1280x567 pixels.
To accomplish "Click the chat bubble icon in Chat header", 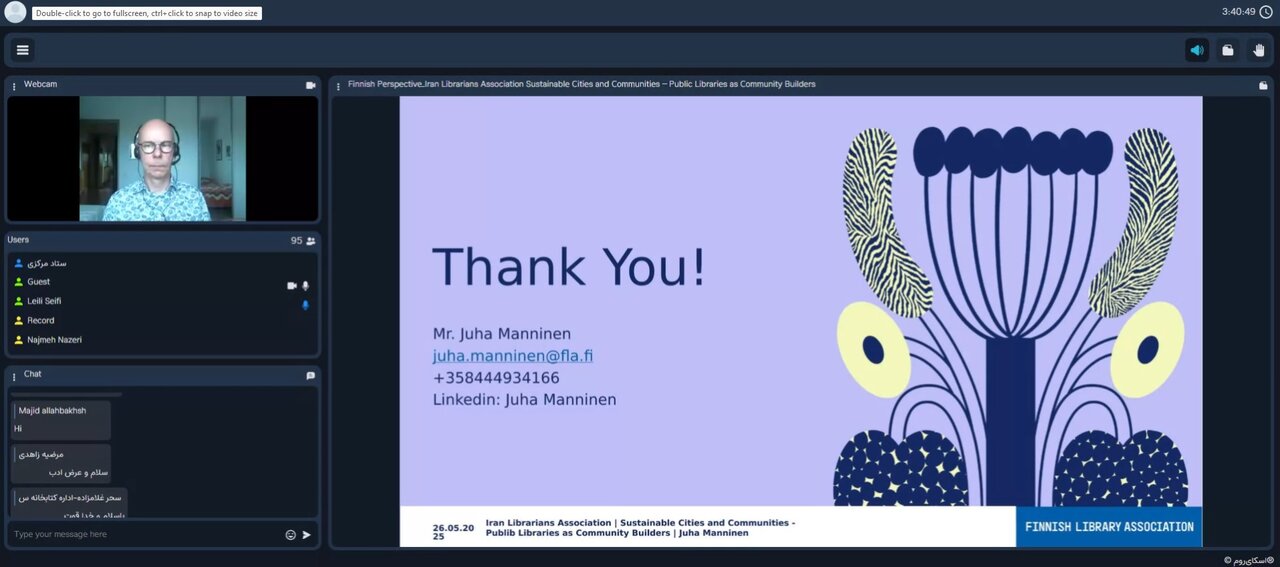I will point(310,376).
